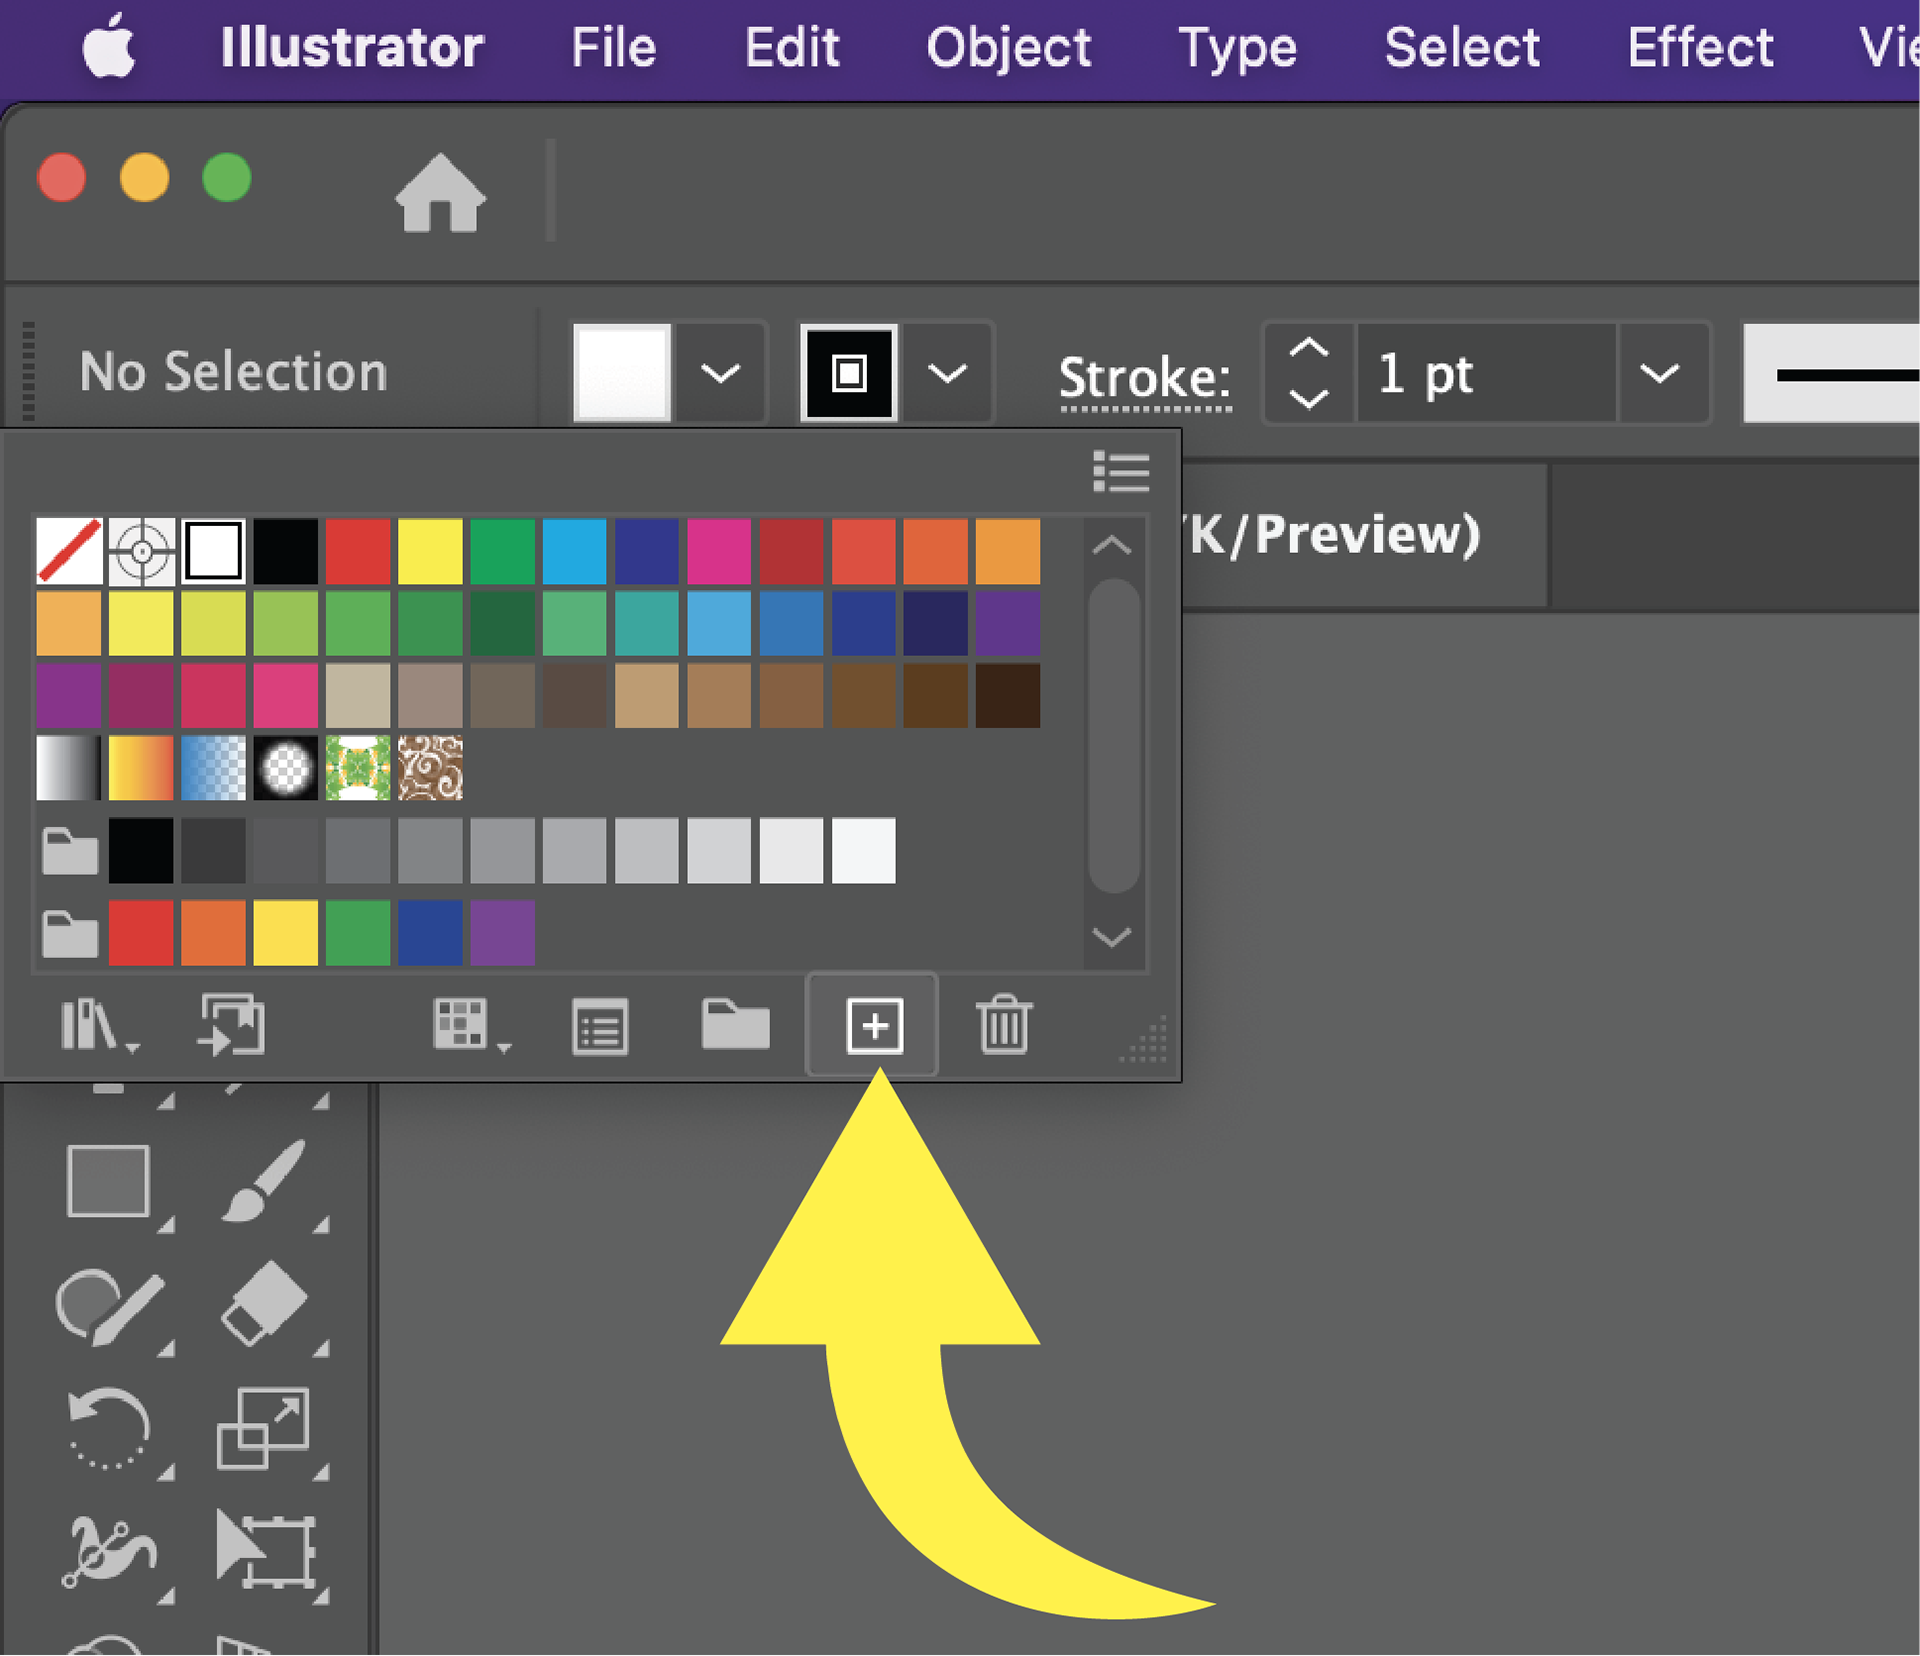
Task: Click the Stroke panel link label
Action: click(x=1145, y=379)
